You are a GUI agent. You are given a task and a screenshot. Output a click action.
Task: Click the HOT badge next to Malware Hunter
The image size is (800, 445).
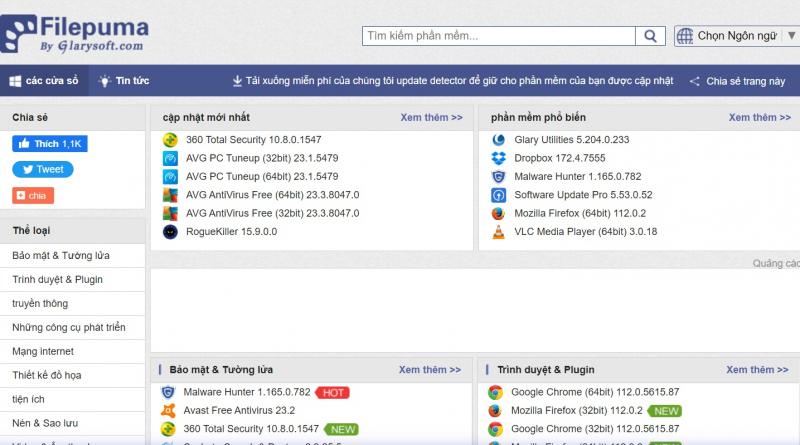[333, 392]
